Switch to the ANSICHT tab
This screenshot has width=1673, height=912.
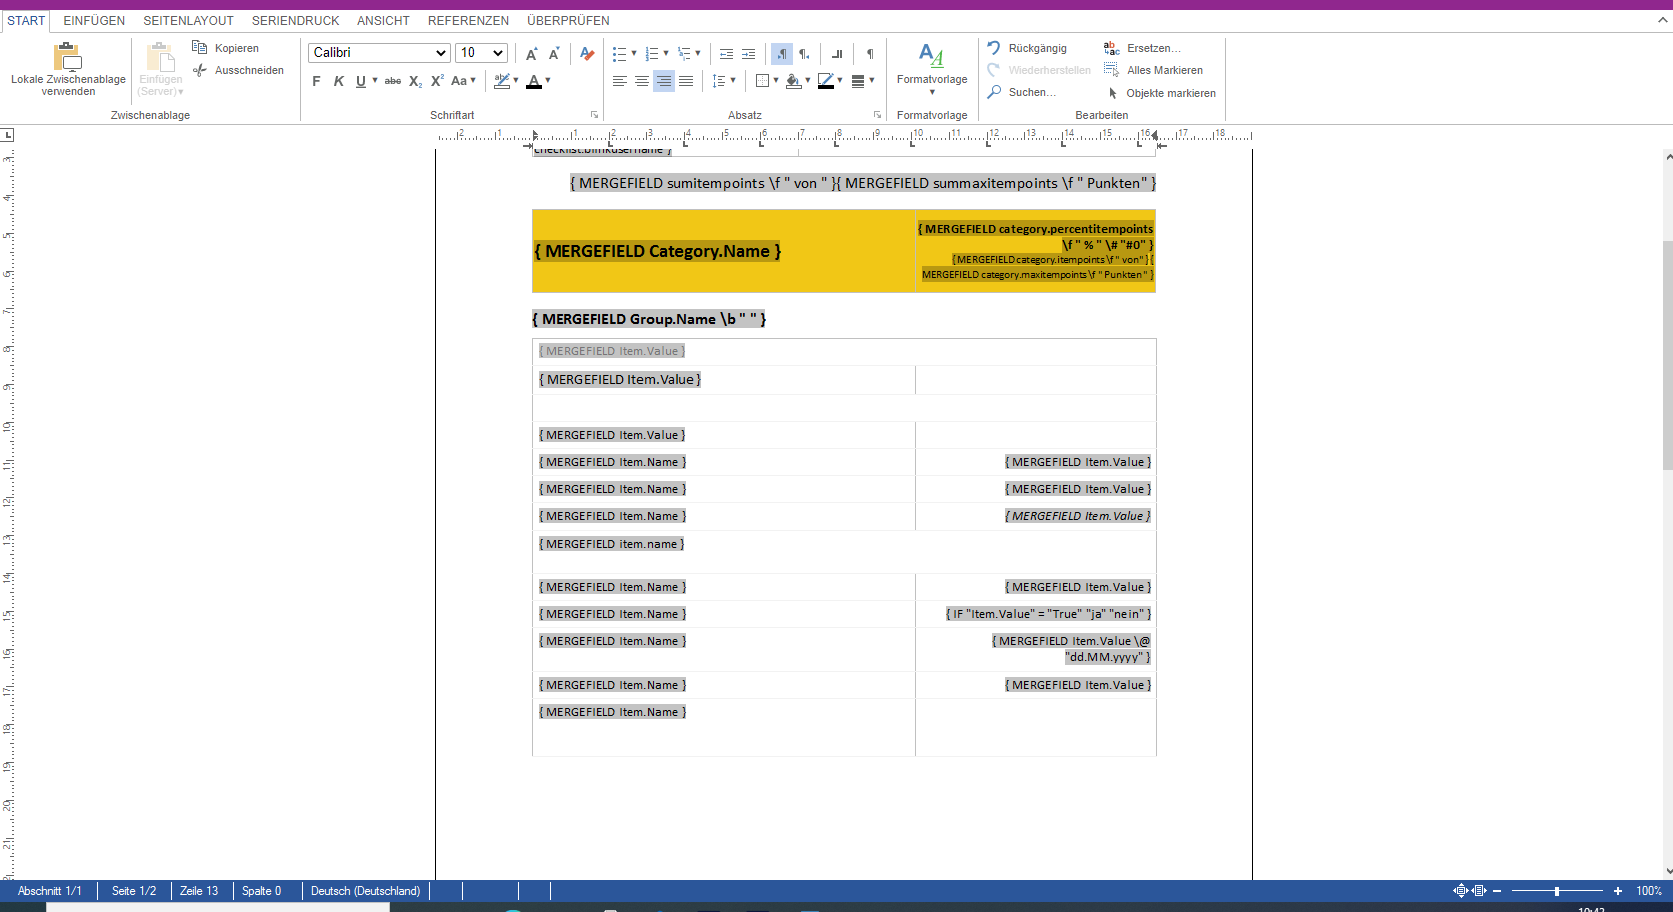point(383,20)
